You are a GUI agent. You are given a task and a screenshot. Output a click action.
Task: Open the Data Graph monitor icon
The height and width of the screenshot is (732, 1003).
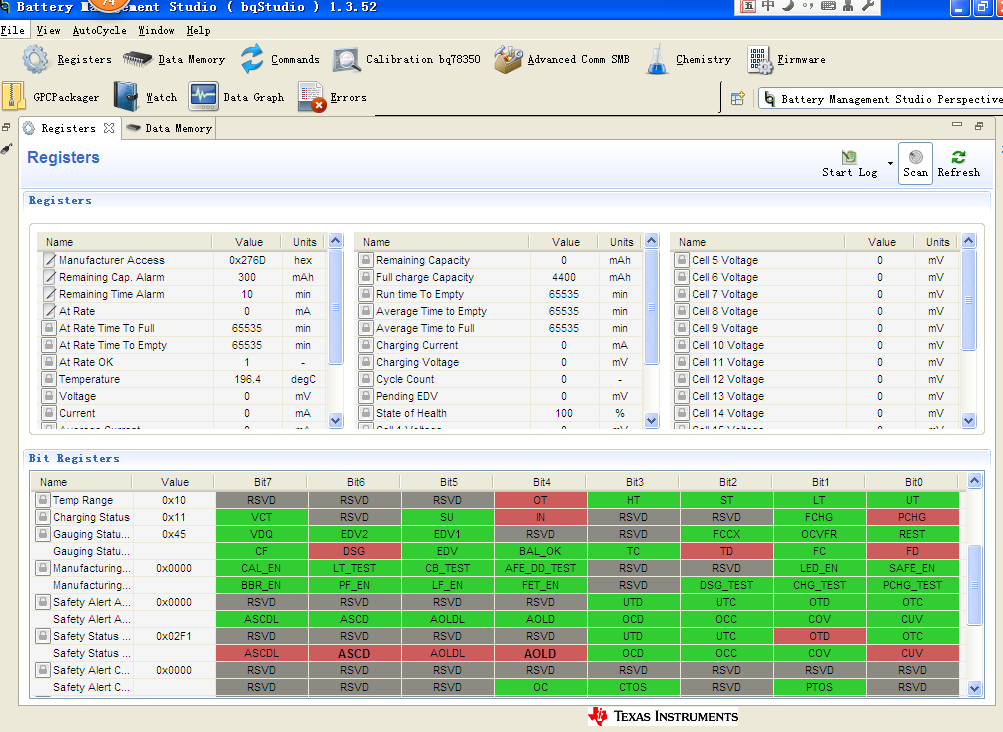click(x=203, y=97)
